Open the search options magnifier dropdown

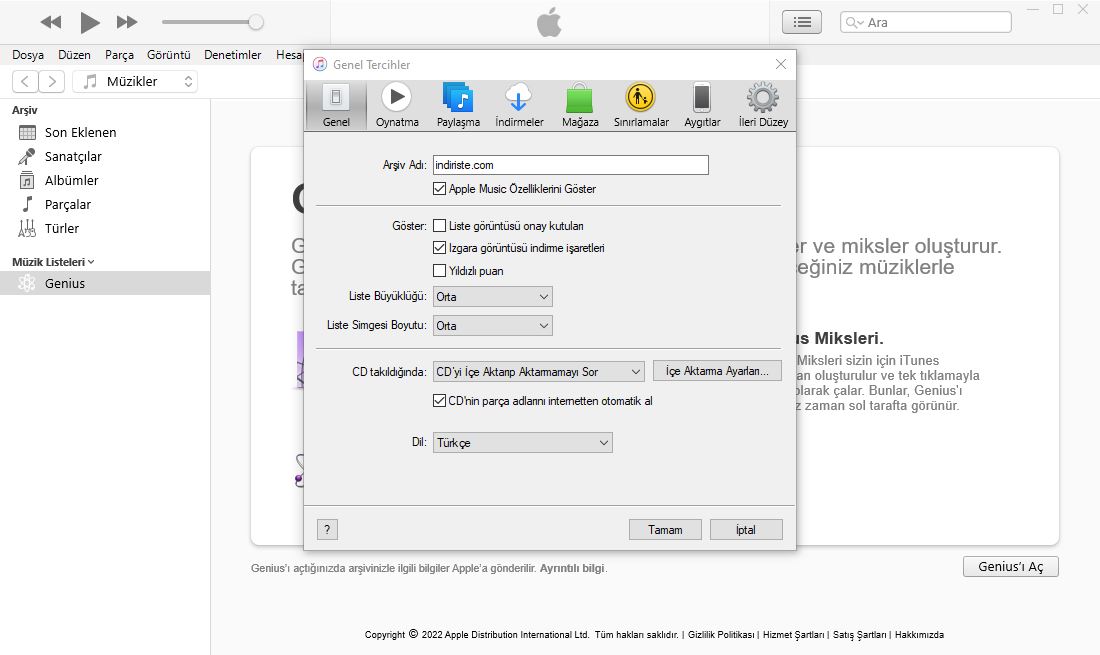click(x=854, y=22)
